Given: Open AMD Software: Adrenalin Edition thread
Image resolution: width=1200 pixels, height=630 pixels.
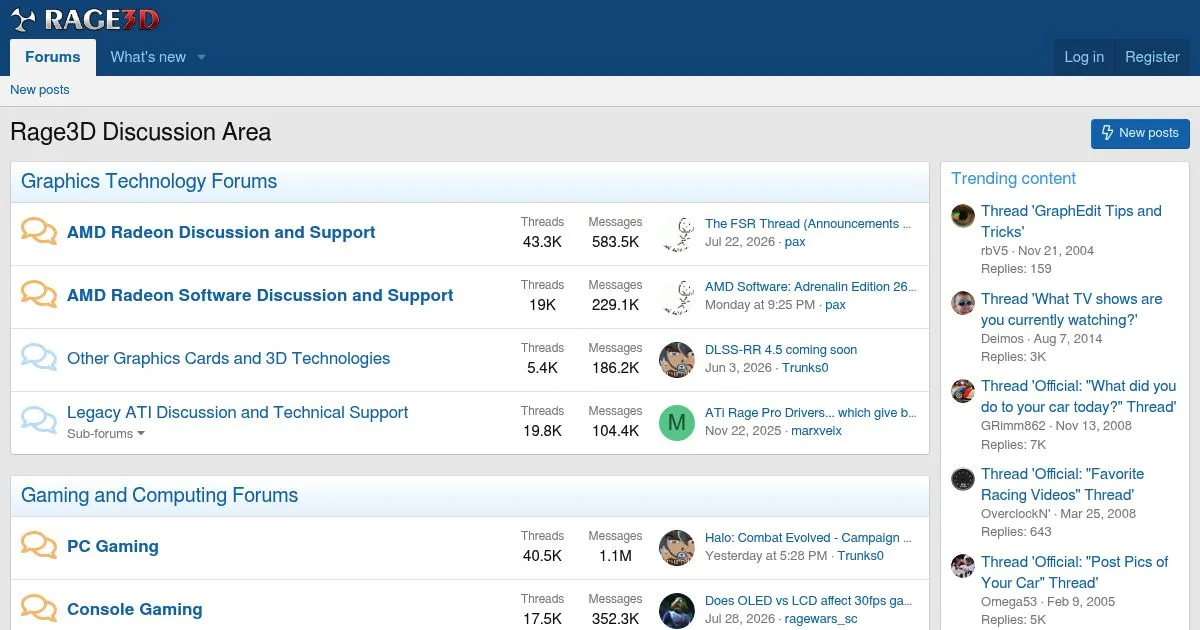Looking at the screenshot, I should click(811, 287).
